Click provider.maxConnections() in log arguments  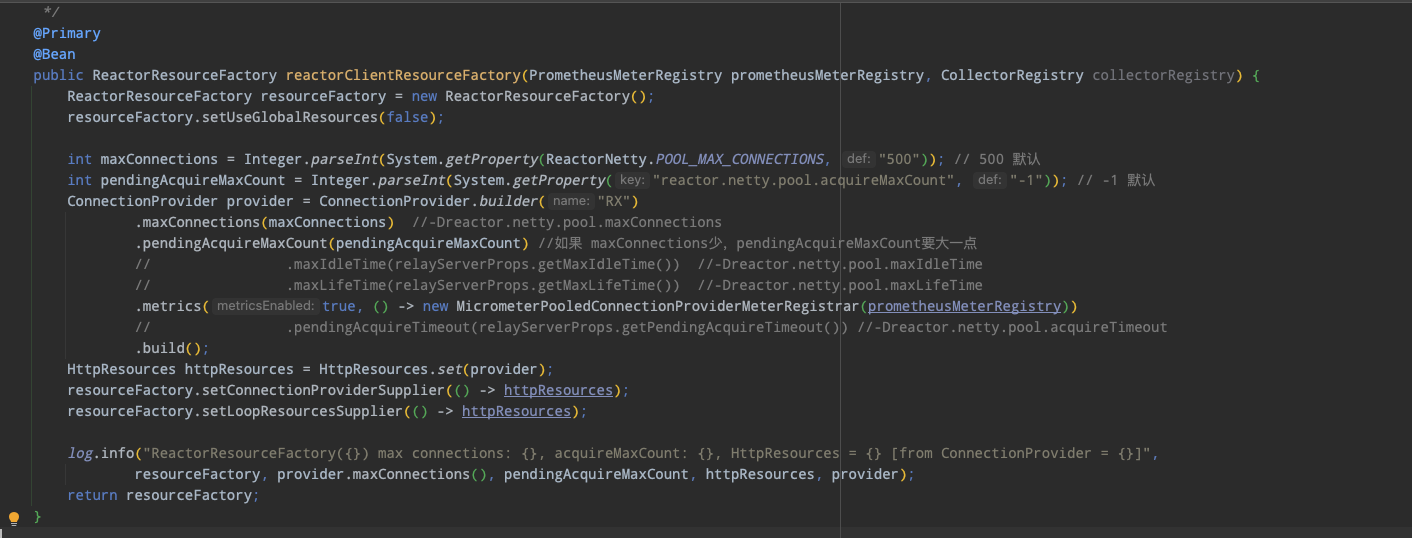click(382, 474)
